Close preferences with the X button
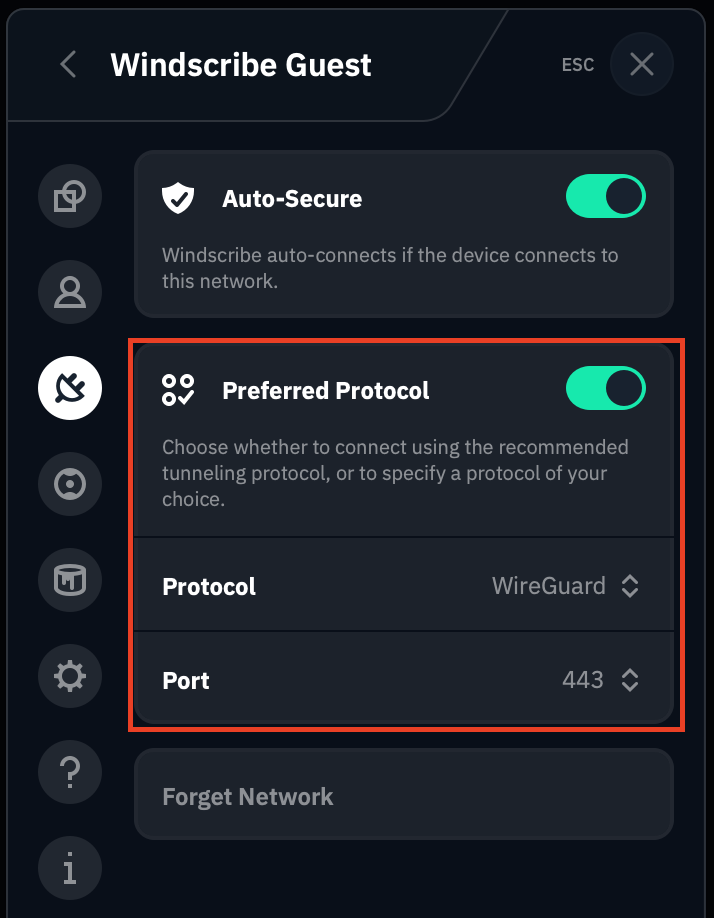714x918 pixels. click(641, 65)
